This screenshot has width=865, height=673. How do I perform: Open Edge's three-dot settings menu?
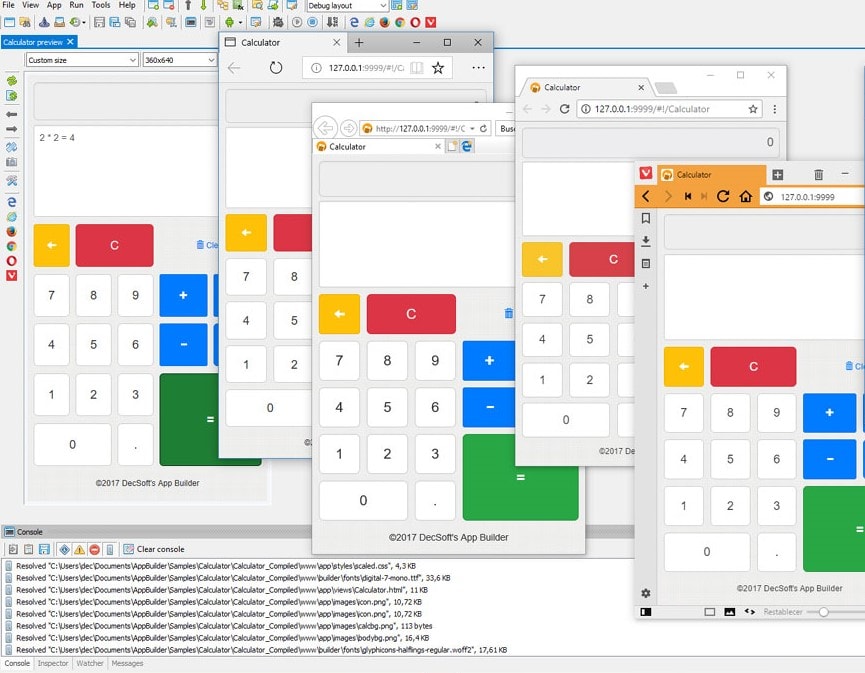click(478, 68)
